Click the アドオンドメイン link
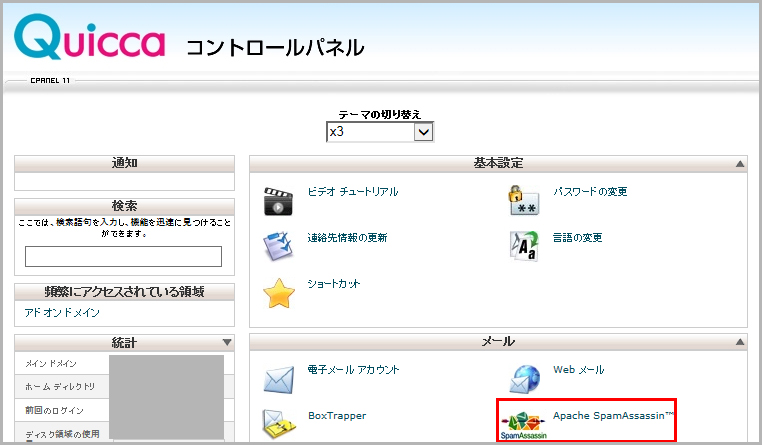762x445 pixels. tap(62, 313)
